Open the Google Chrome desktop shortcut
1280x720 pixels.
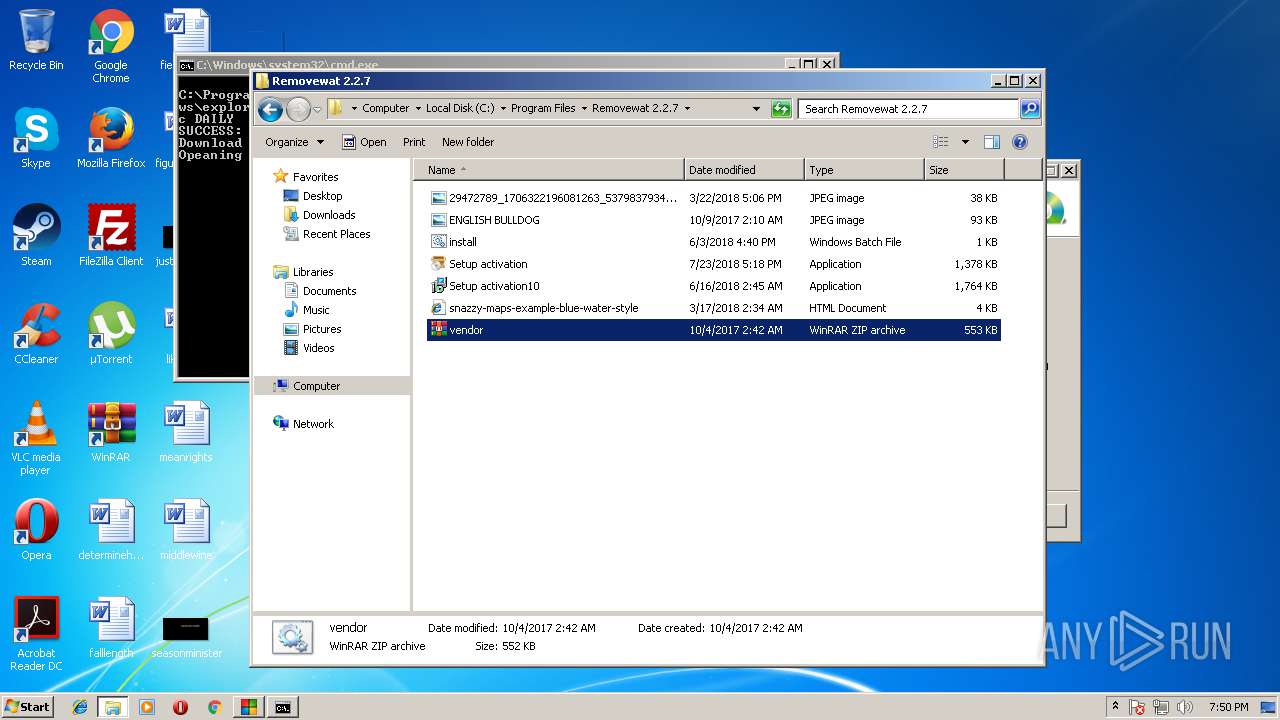[111, 47]
